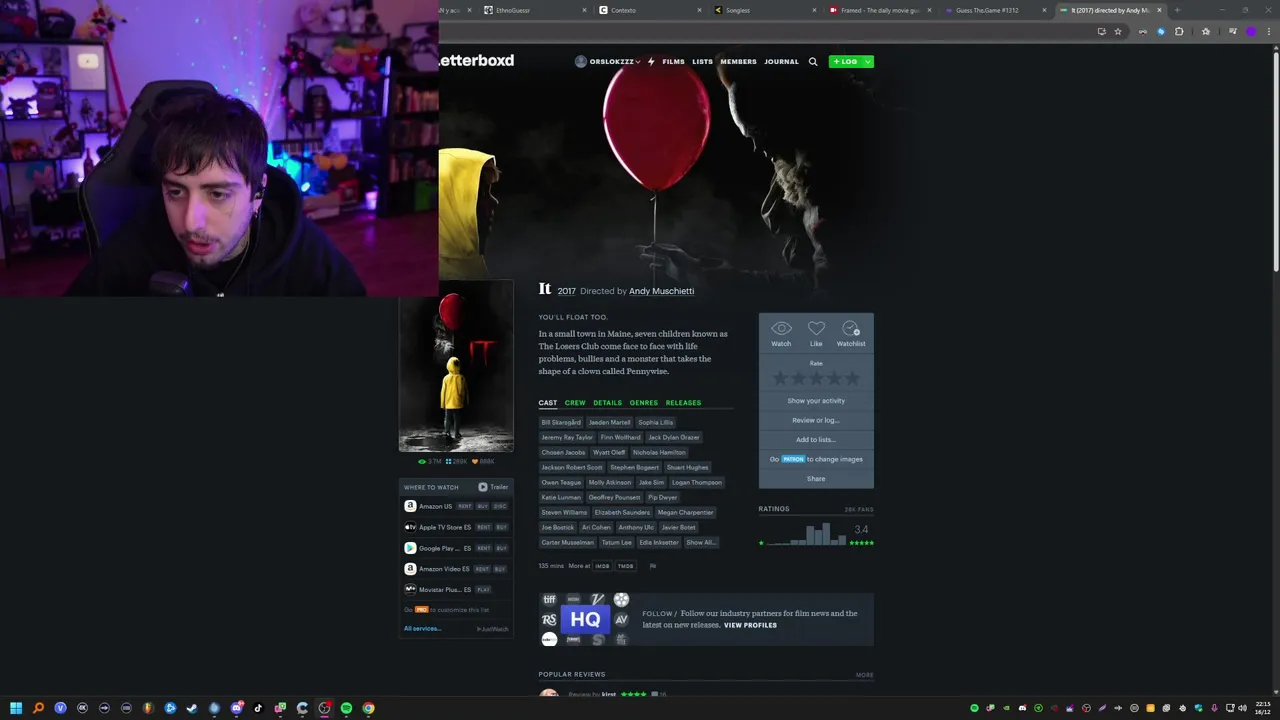The height and width of the screenshot is (720, 1280).
Task: Click PLAY for Movistar Plus
Action: pos(484,590)
